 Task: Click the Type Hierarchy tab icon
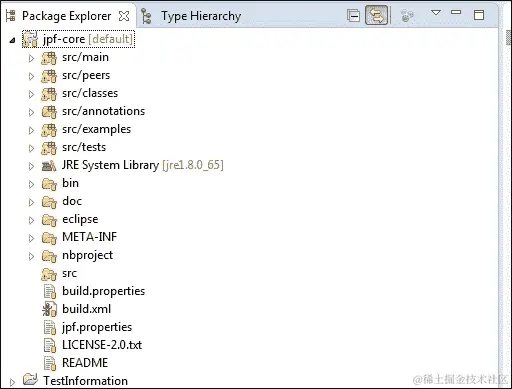146,16
